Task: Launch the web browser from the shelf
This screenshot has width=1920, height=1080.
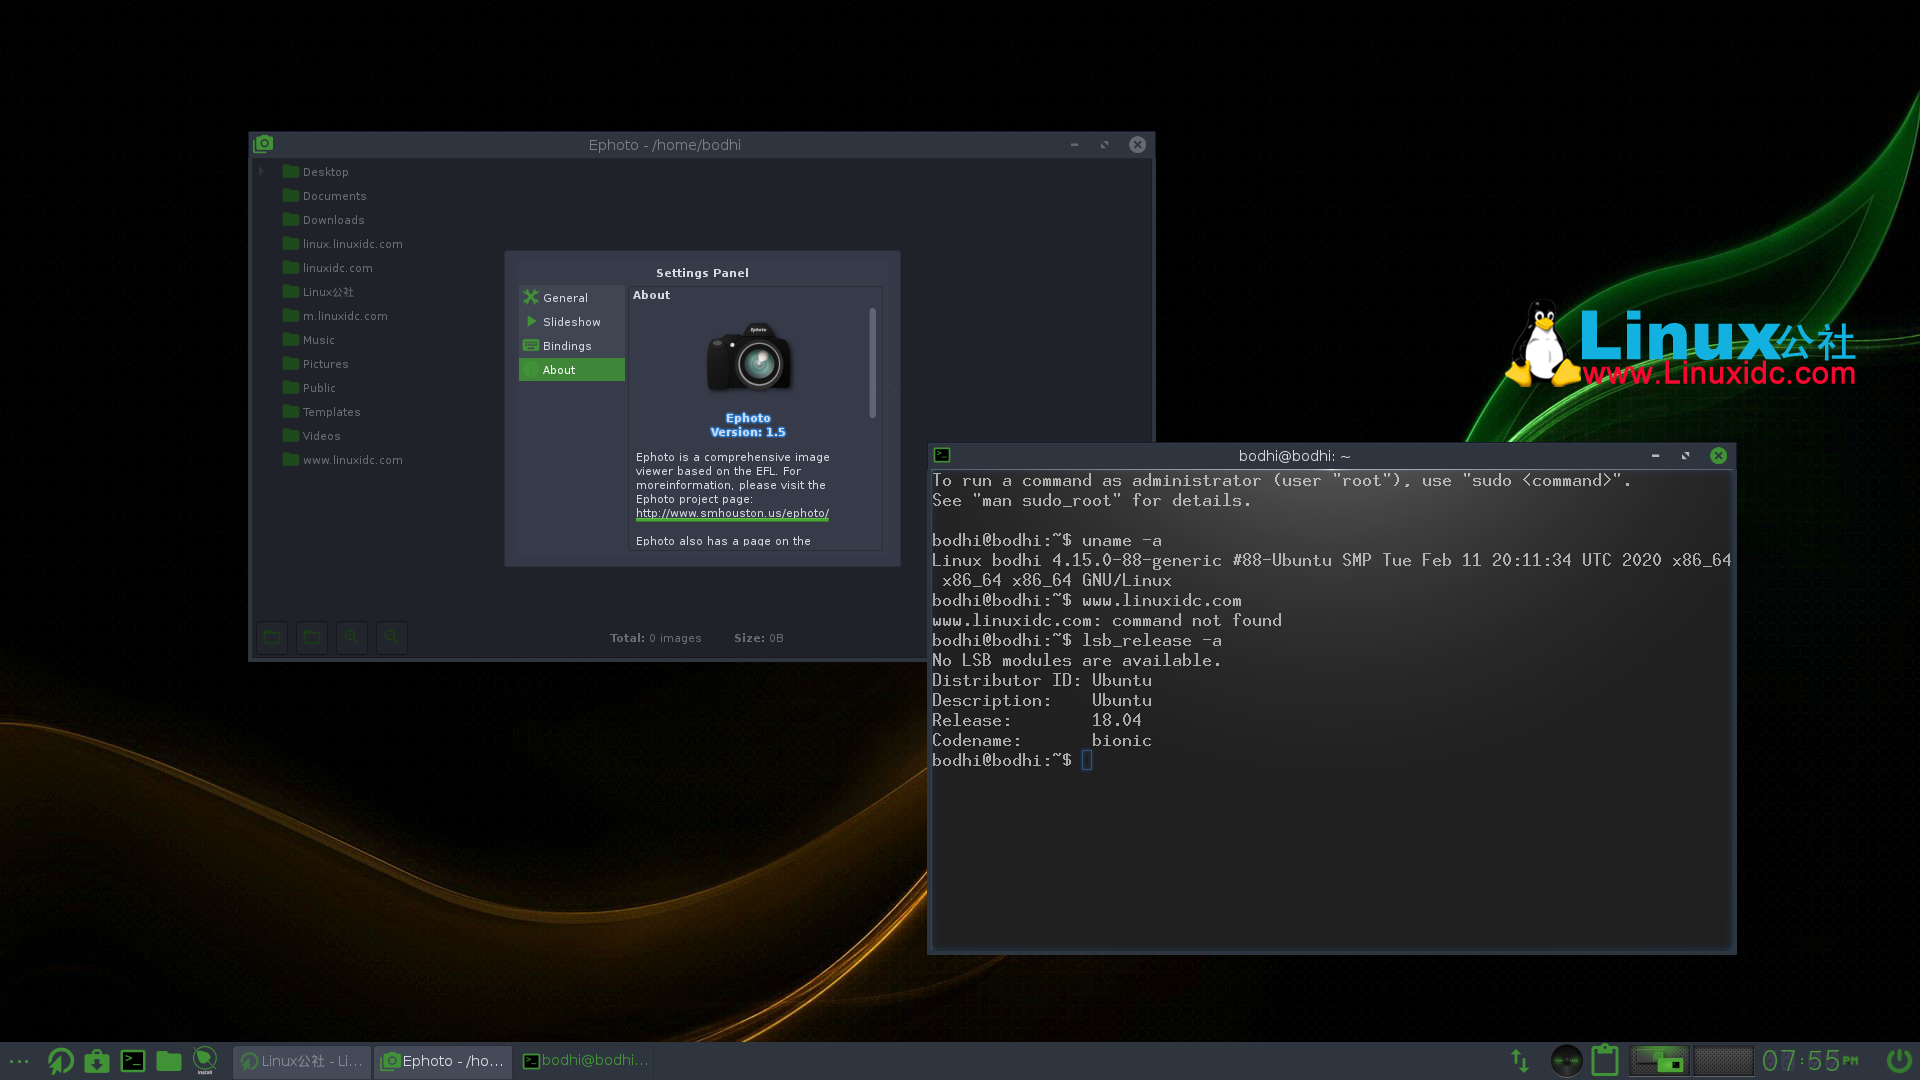Action: point(60,1061)
